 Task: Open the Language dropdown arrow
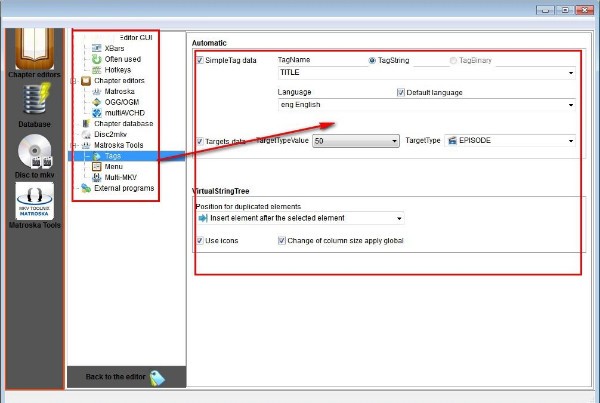click(571, 105)
